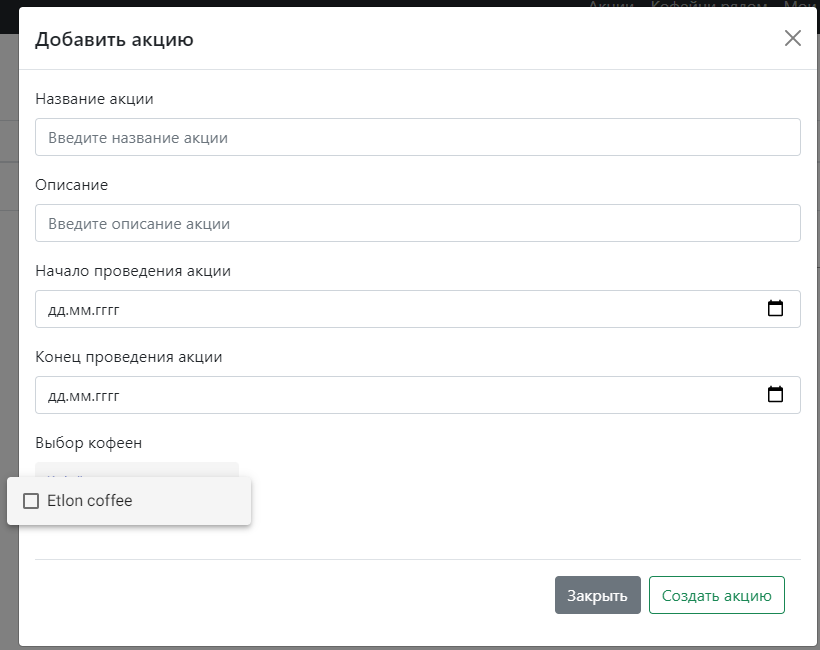Select the year segment of end date

click(x=105, y=396)
